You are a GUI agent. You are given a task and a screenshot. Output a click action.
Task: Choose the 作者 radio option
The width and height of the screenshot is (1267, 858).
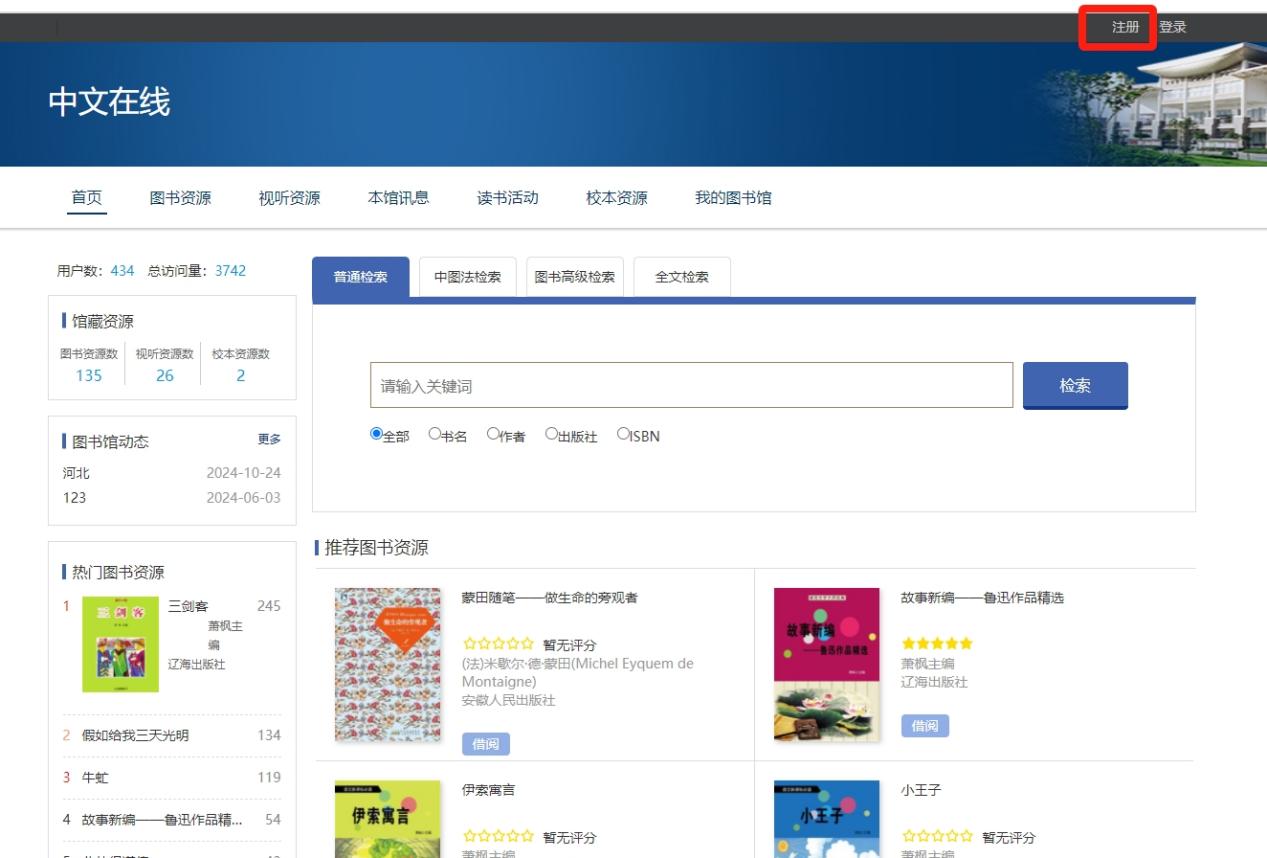(493, 434)
